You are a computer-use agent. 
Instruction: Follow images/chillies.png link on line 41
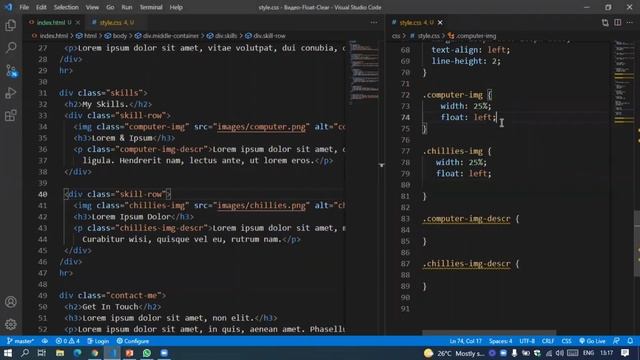[261, 206]
